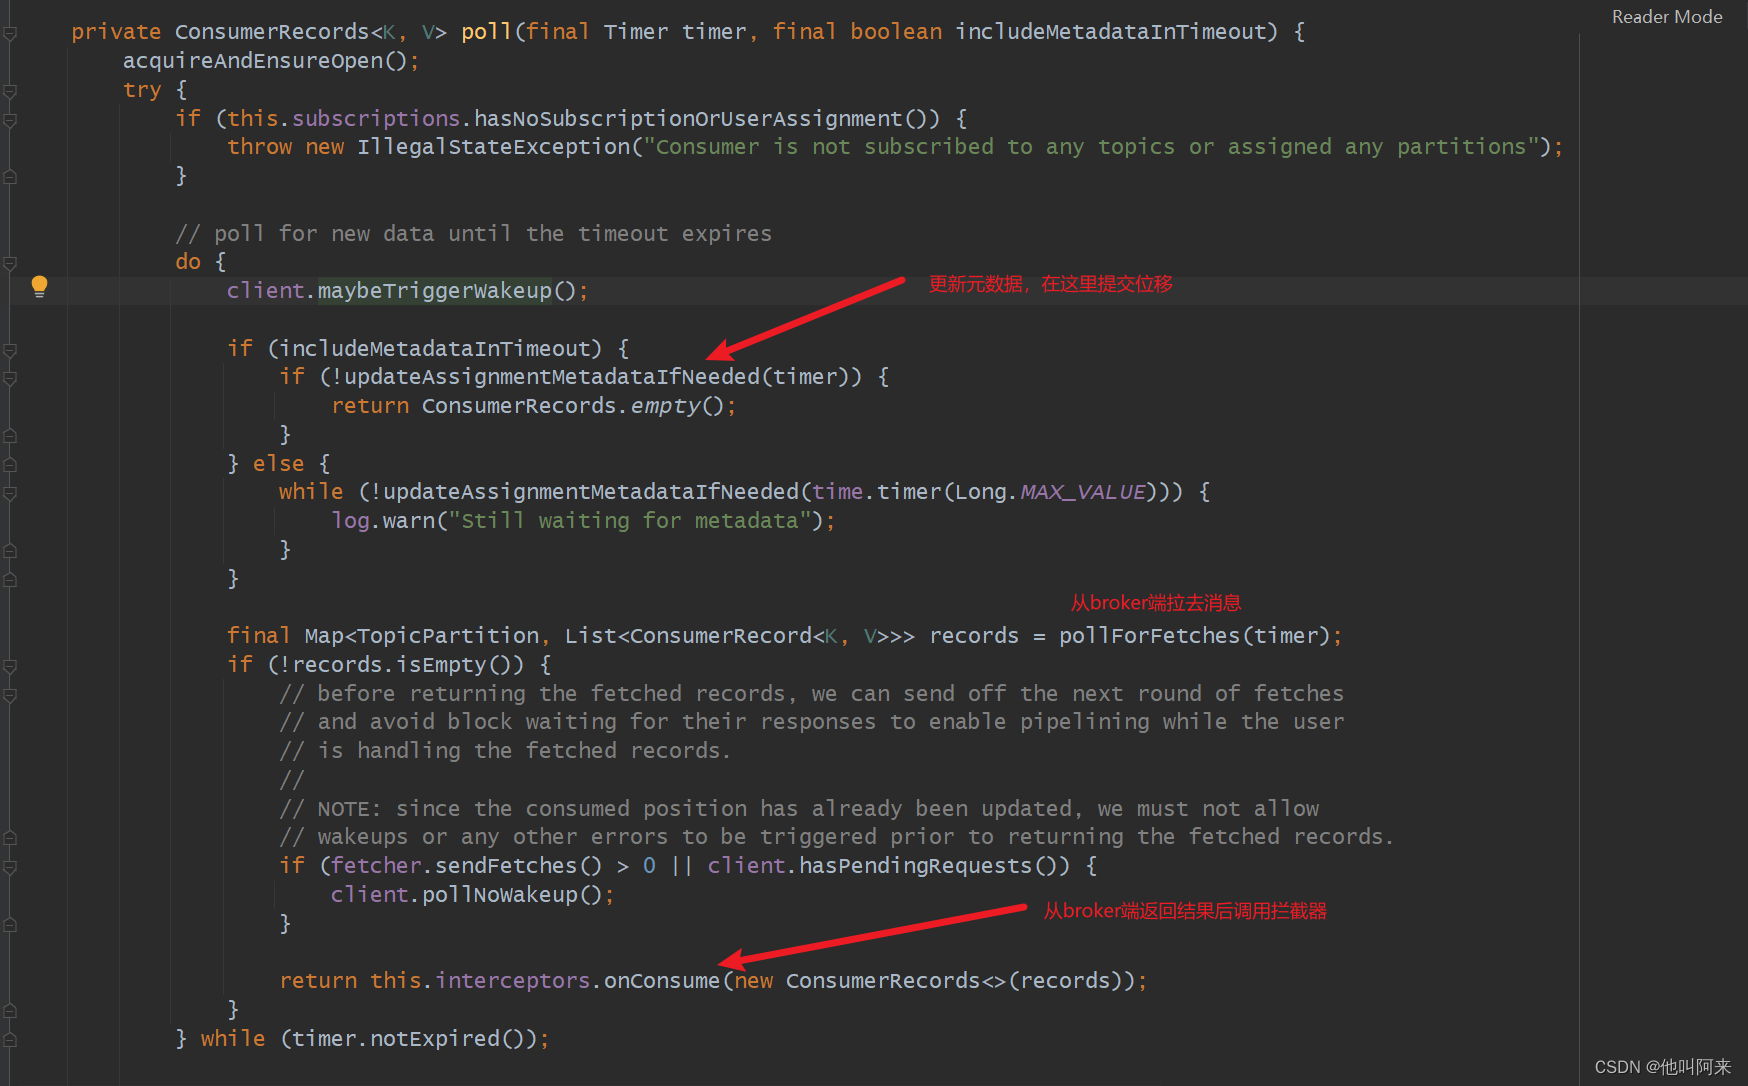Click the 'poll for new data' comment
The height and width of the screenshot is (1086, 1748).
(x=473, y=234)
